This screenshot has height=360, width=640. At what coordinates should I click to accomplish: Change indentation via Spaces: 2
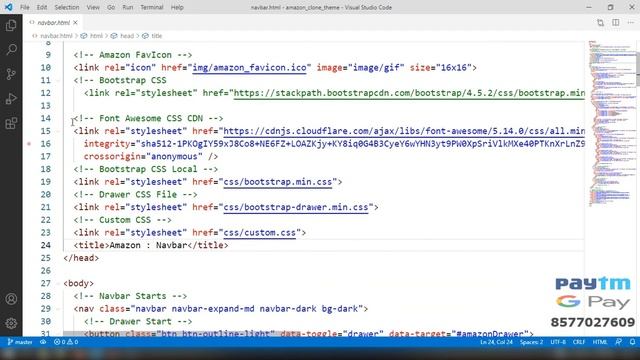[x=531, y=342]
